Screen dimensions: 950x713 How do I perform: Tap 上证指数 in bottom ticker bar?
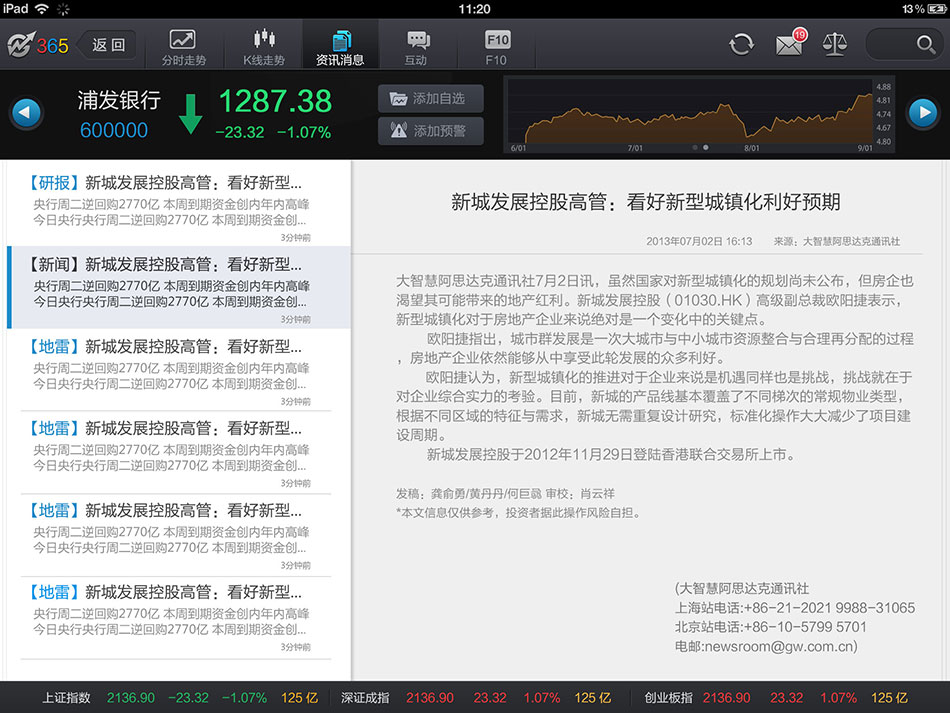point(66,697)
